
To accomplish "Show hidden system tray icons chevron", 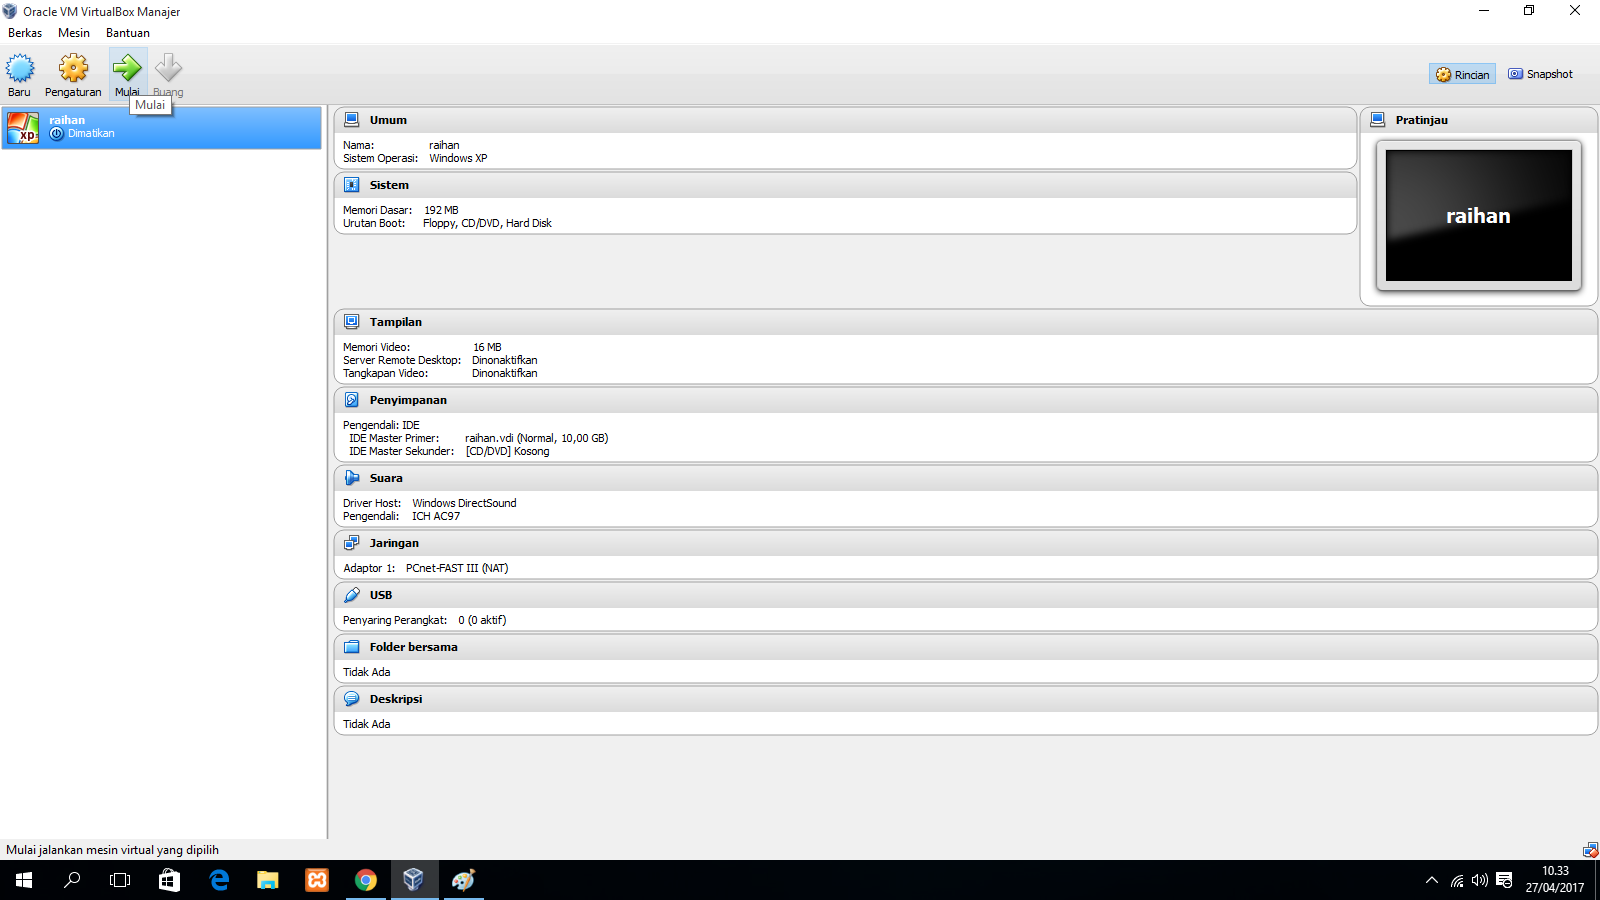I will tap(1432, 881).
